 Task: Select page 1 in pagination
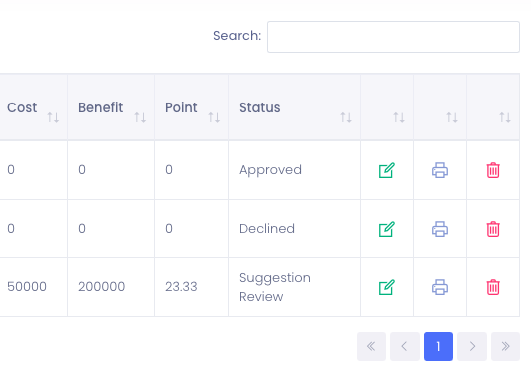click(438, 346)
